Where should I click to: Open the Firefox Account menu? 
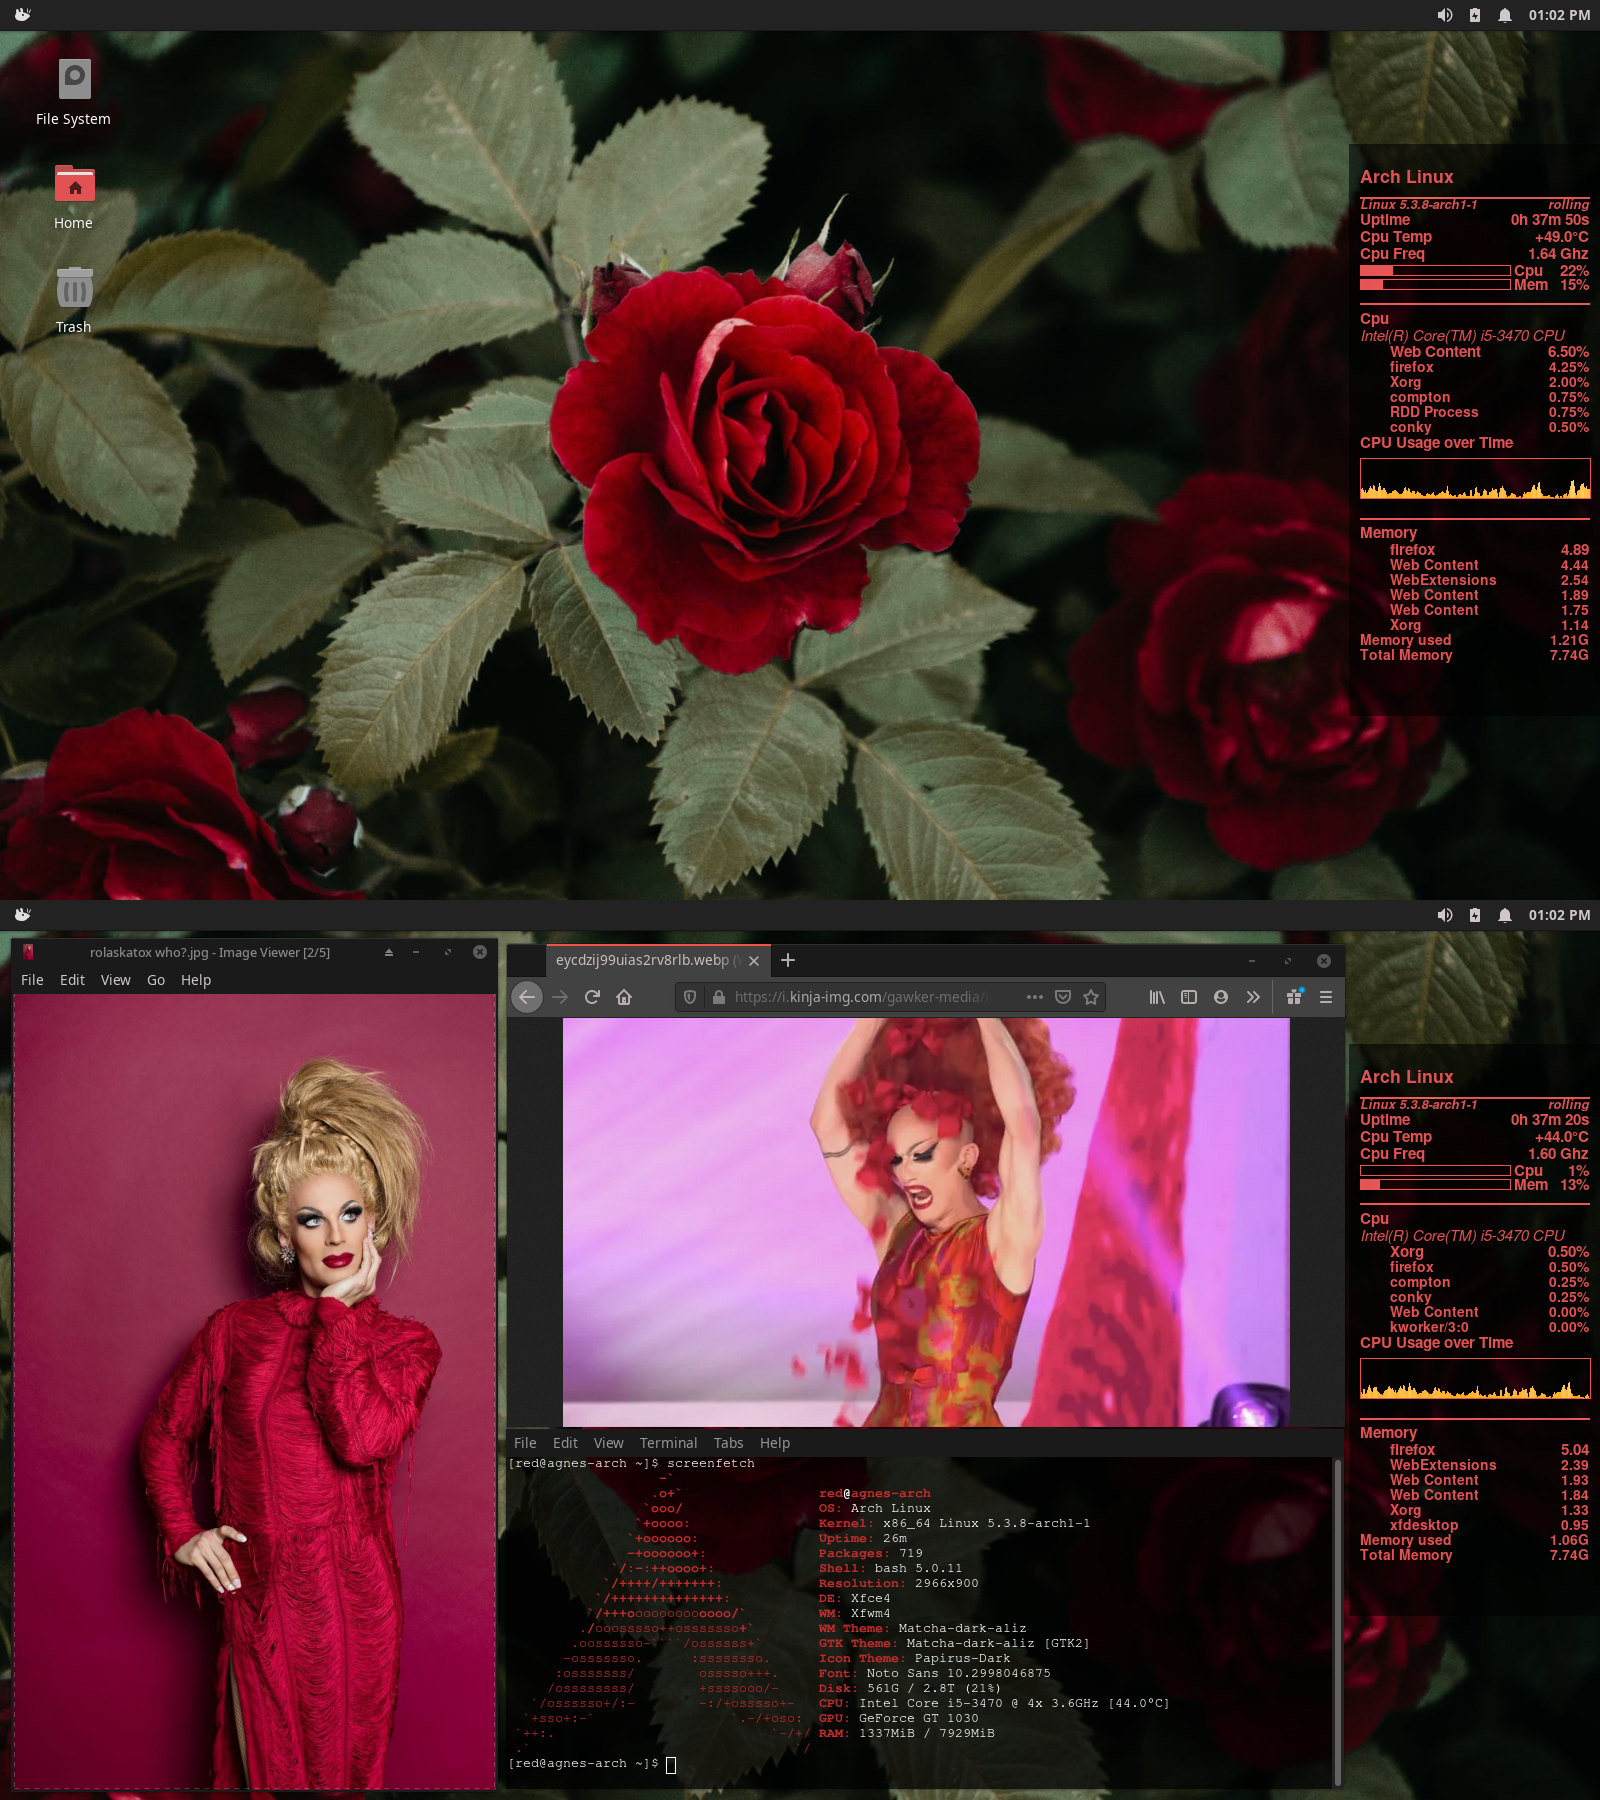1221,997
